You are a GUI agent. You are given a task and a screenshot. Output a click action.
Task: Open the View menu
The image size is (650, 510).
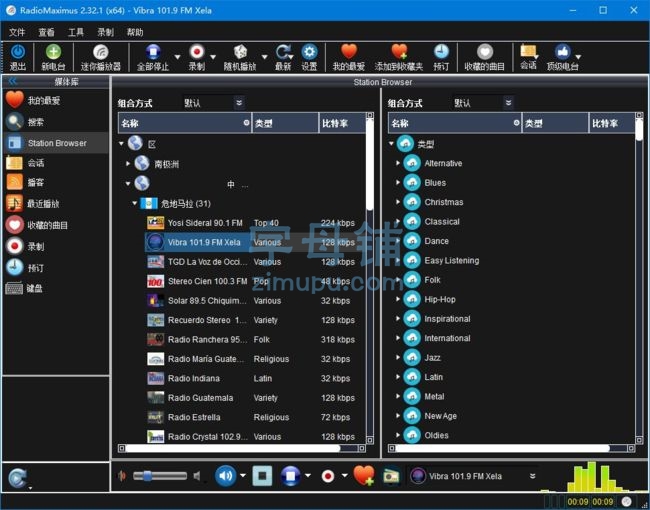click(46, 32)
